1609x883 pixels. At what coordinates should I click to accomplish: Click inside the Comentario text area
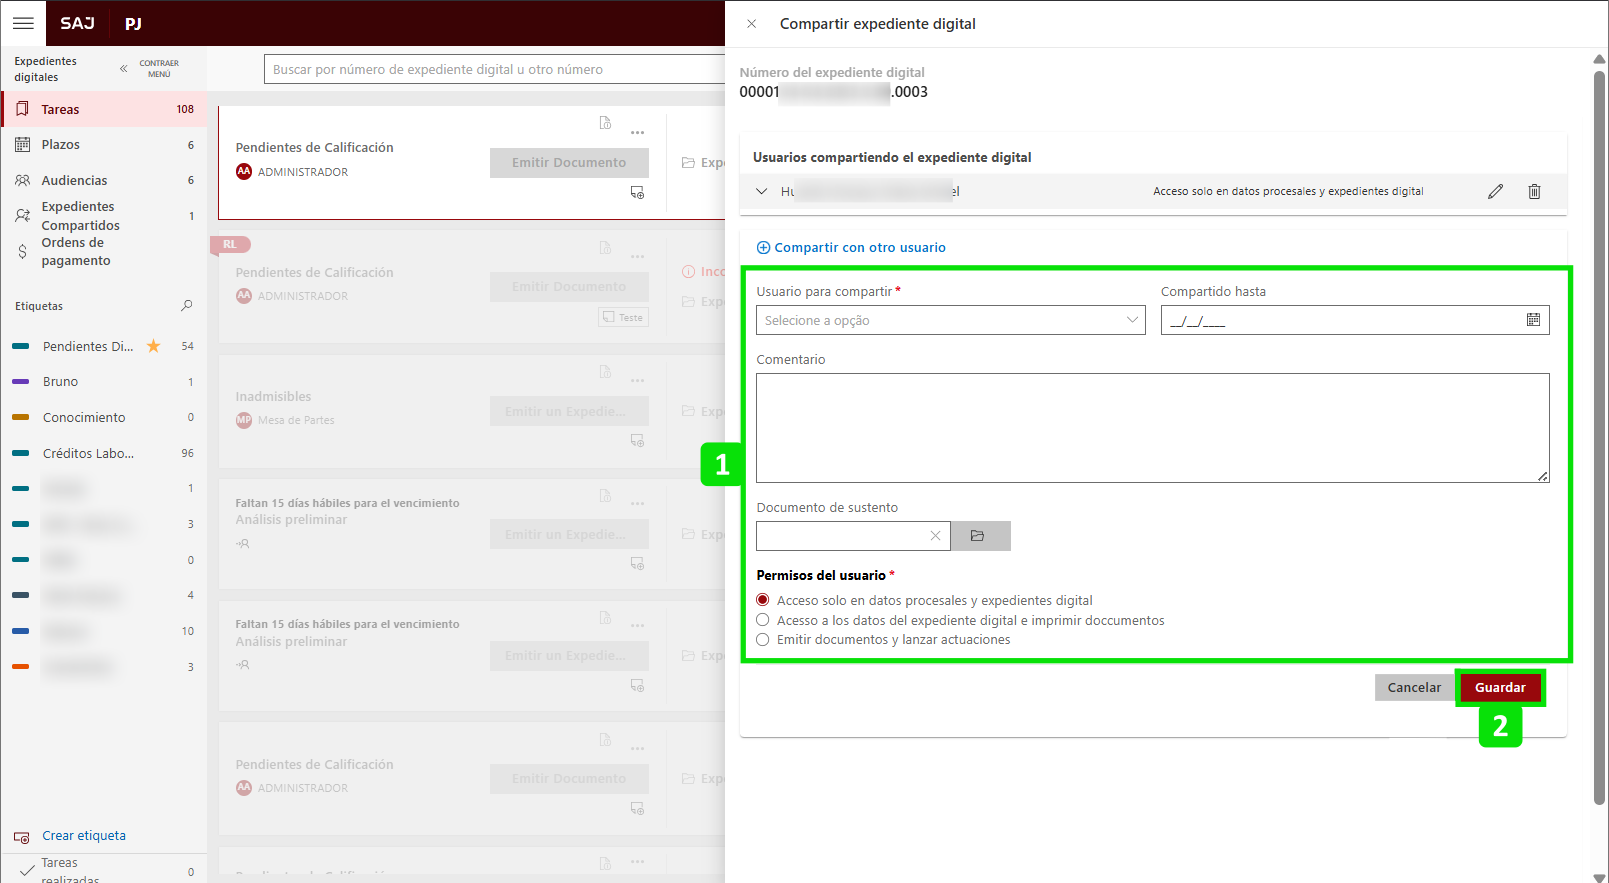(x=1152, y=428)
